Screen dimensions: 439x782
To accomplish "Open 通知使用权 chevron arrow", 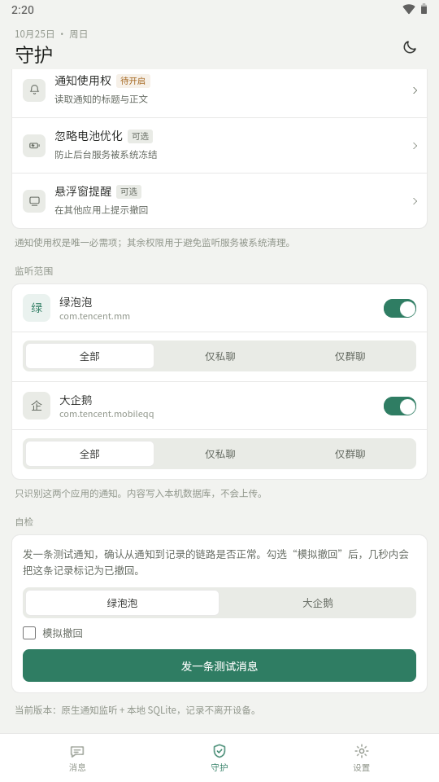I will [x=415, y=90].
